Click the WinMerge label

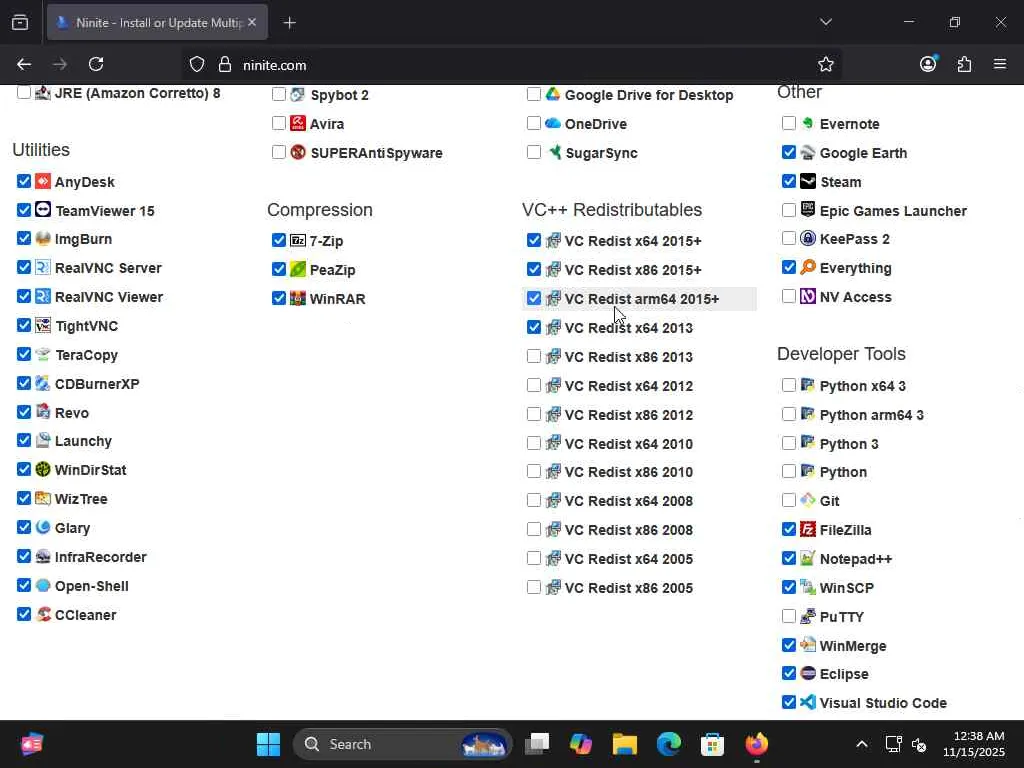pyautogui.click(x=853, y=646)
